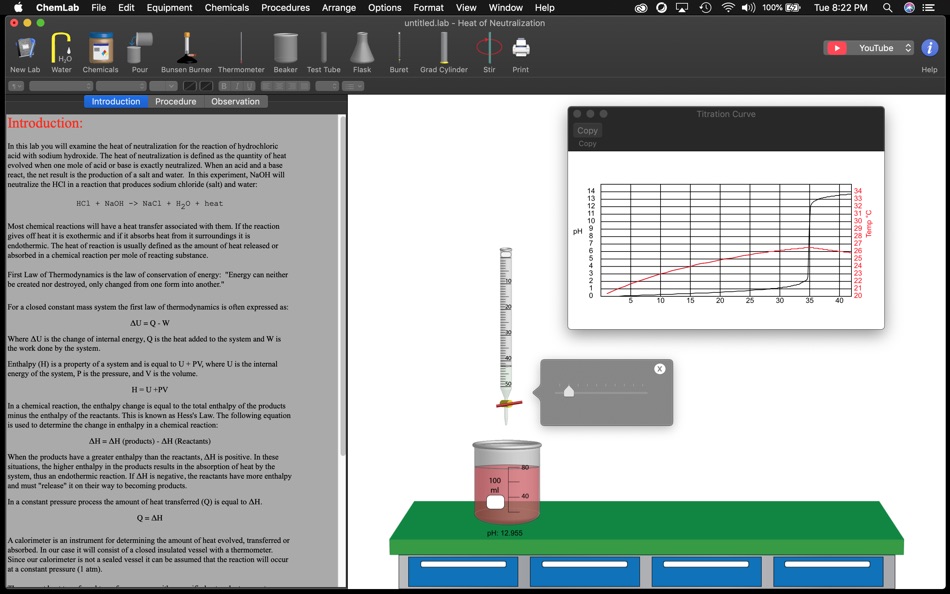Image resolution: width=950 pixels, height=594 pixels.
Task: Add a Beaker from the toolbar
Action: point(285,53)
